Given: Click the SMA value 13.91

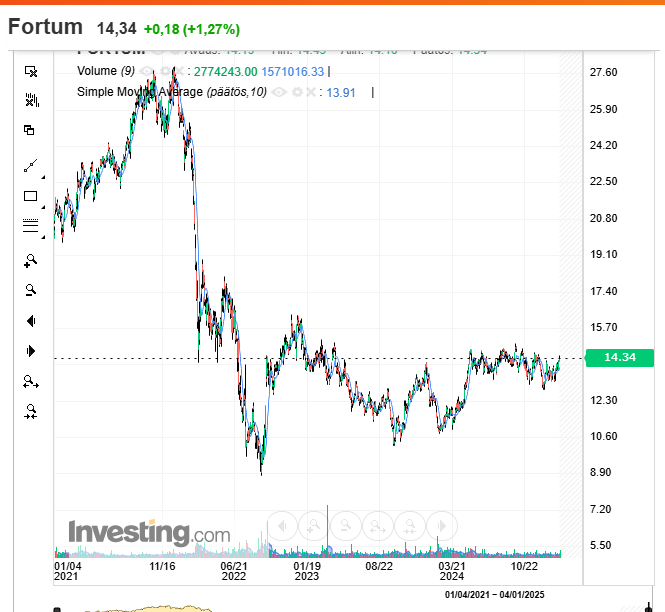Looking at the screenshot, I should [x=341, y=93].
